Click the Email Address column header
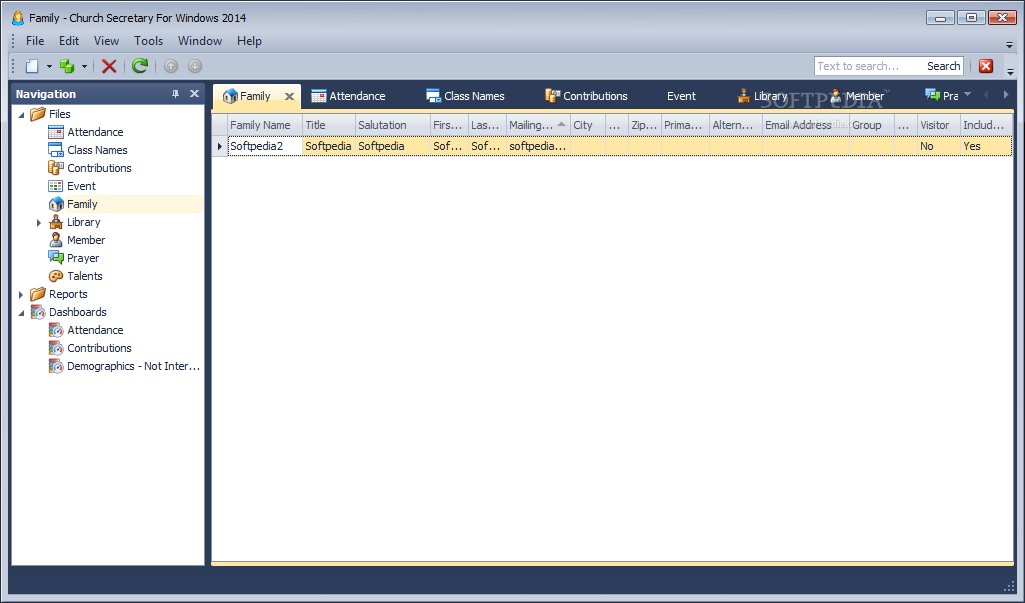 pyautogui.click(x=805, y=125)
